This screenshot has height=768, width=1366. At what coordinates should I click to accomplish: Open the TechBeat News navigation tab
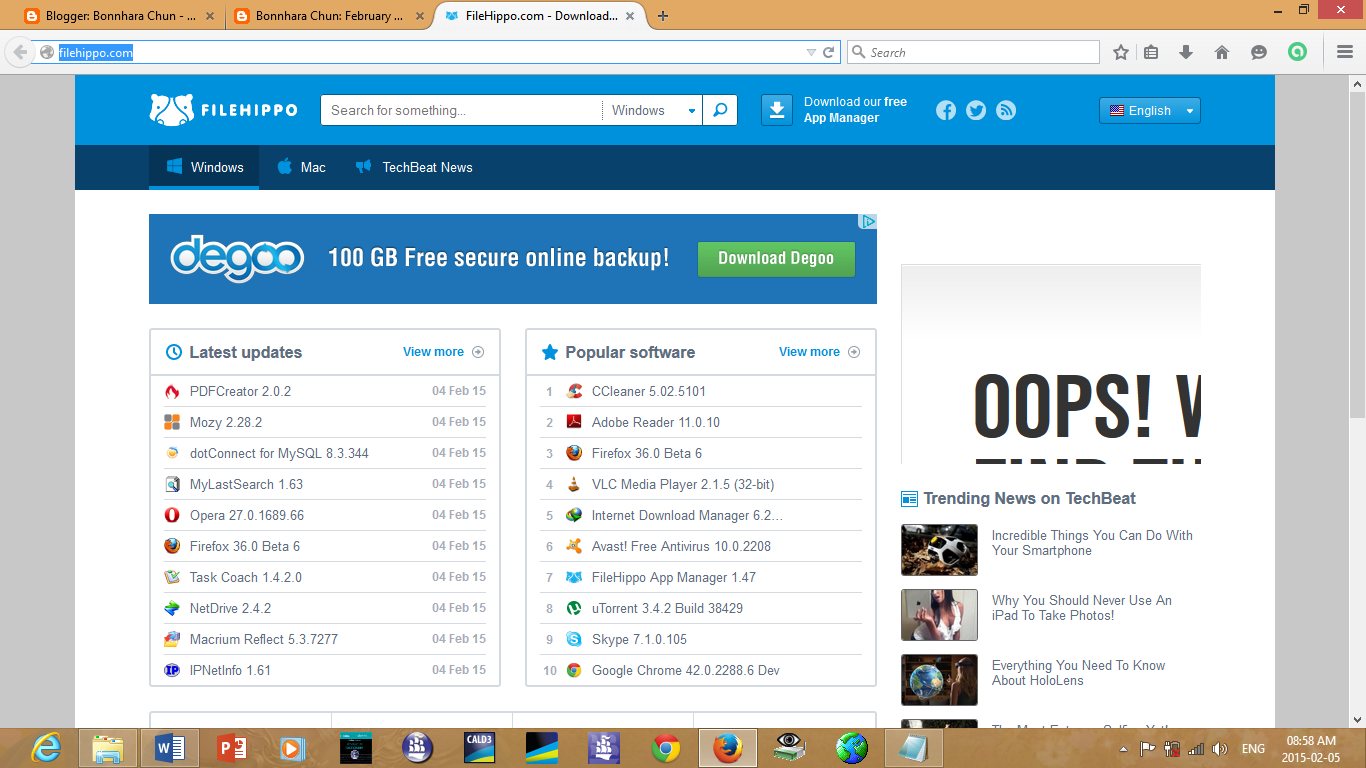tap(414, 167)
